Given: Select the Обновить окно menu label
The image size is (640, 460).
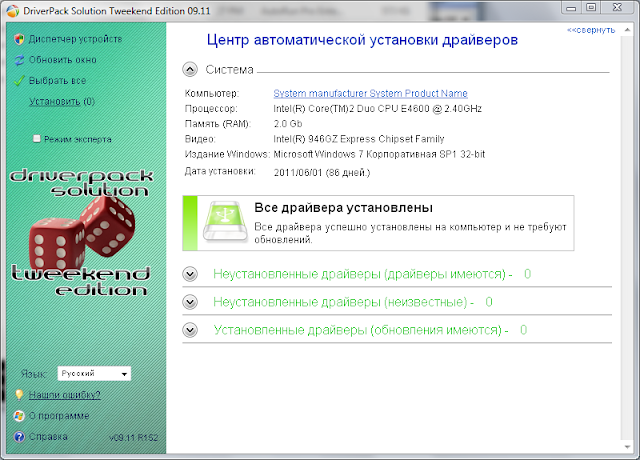Looking at the screenshot, I should (x=62, y=60).
